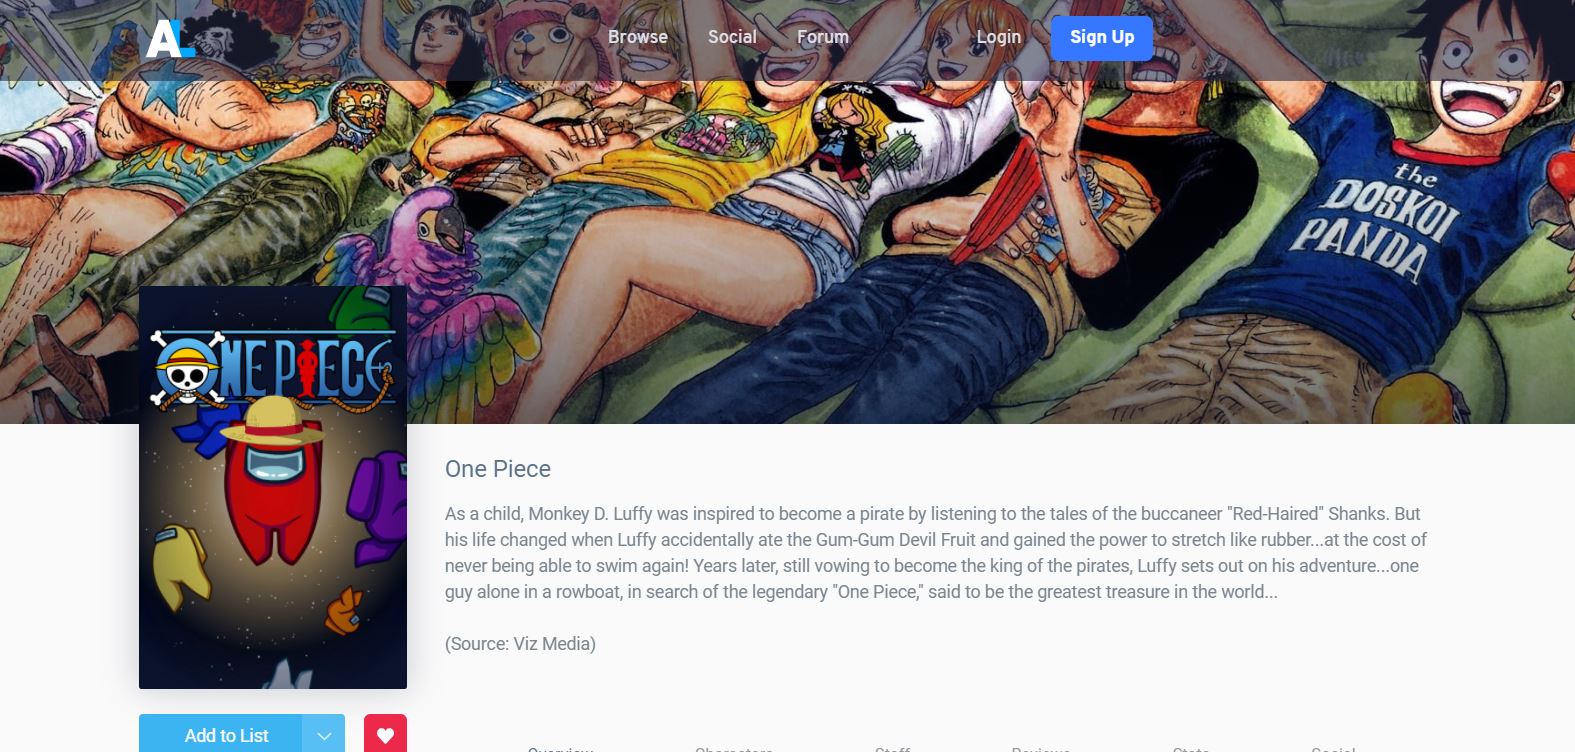
Task: Open the One Piece cover image
Action: pyautogui.click(x=273, y=487)
